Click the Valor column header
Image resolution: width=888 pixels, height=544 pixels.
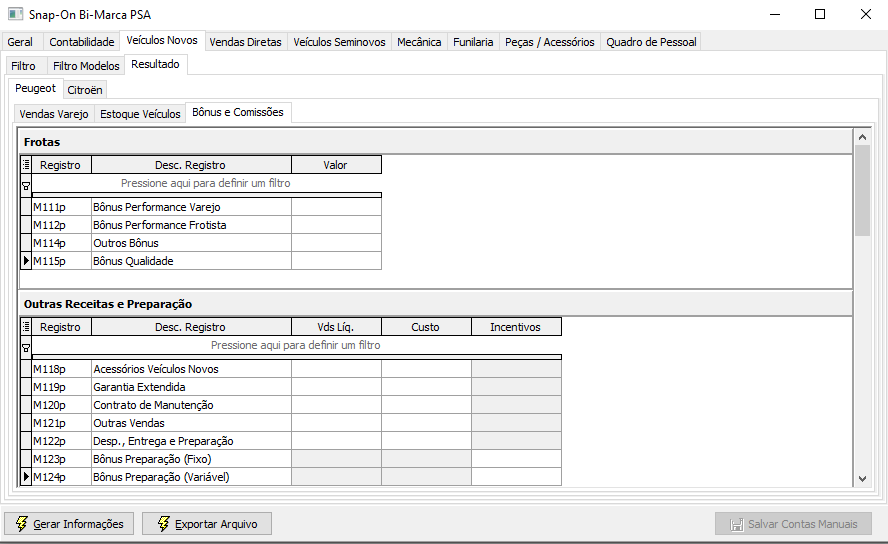336,165
